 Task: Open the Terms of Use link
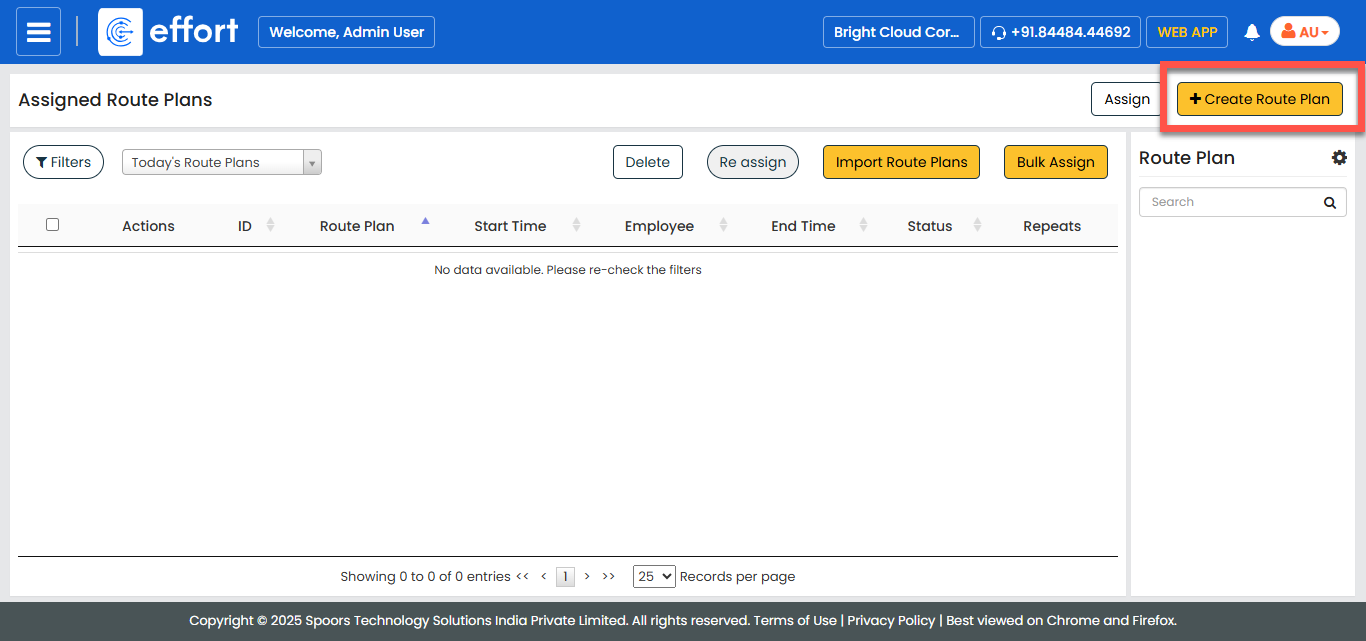coord(795,620)
